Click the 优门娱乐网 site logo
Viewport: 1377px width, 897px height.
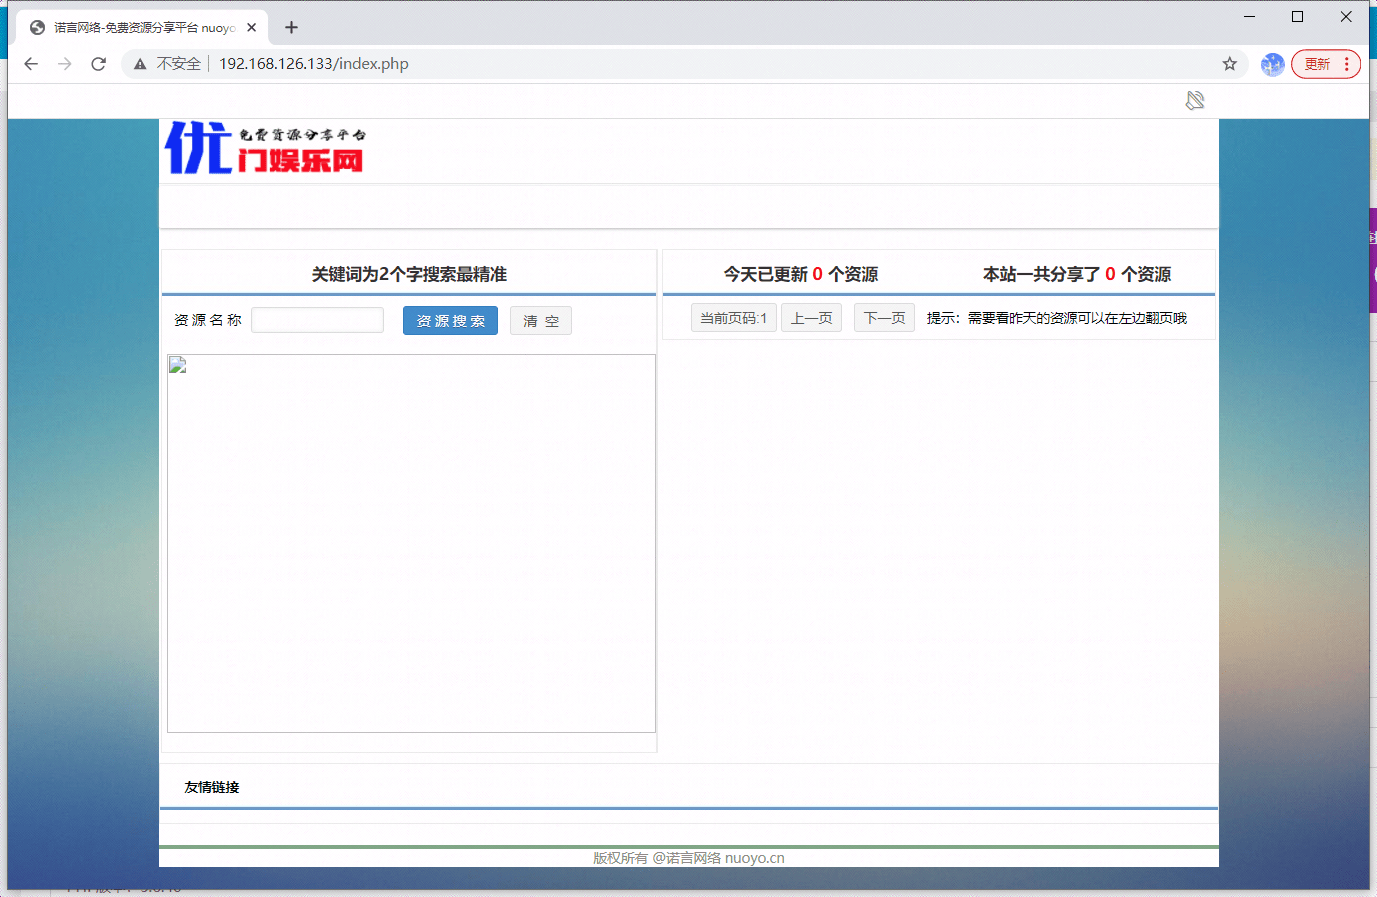(265, 147)
